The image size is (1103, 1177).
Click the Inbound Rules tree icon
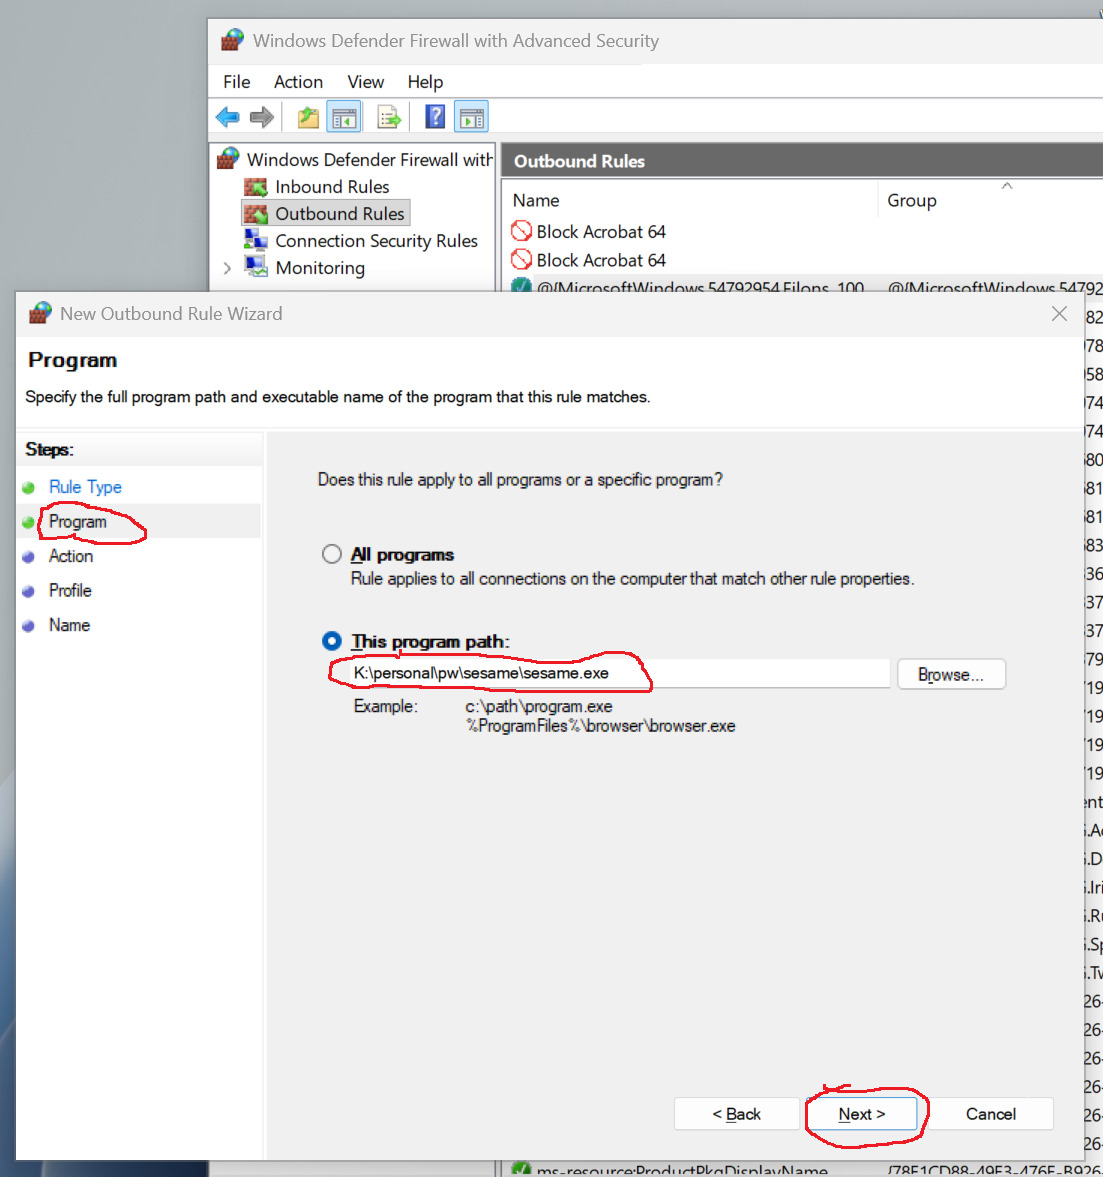tap(256, 187)
